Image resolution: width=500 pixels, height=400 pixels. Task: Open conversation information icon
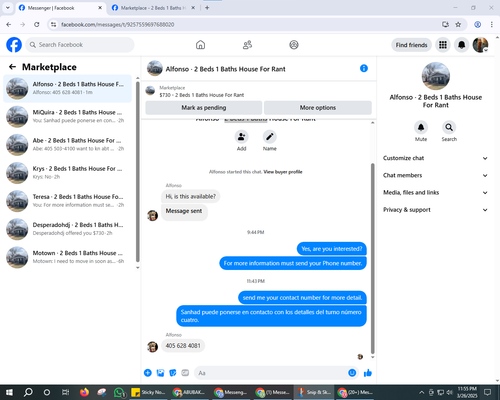pyautogui.click(x=364, y=68)
